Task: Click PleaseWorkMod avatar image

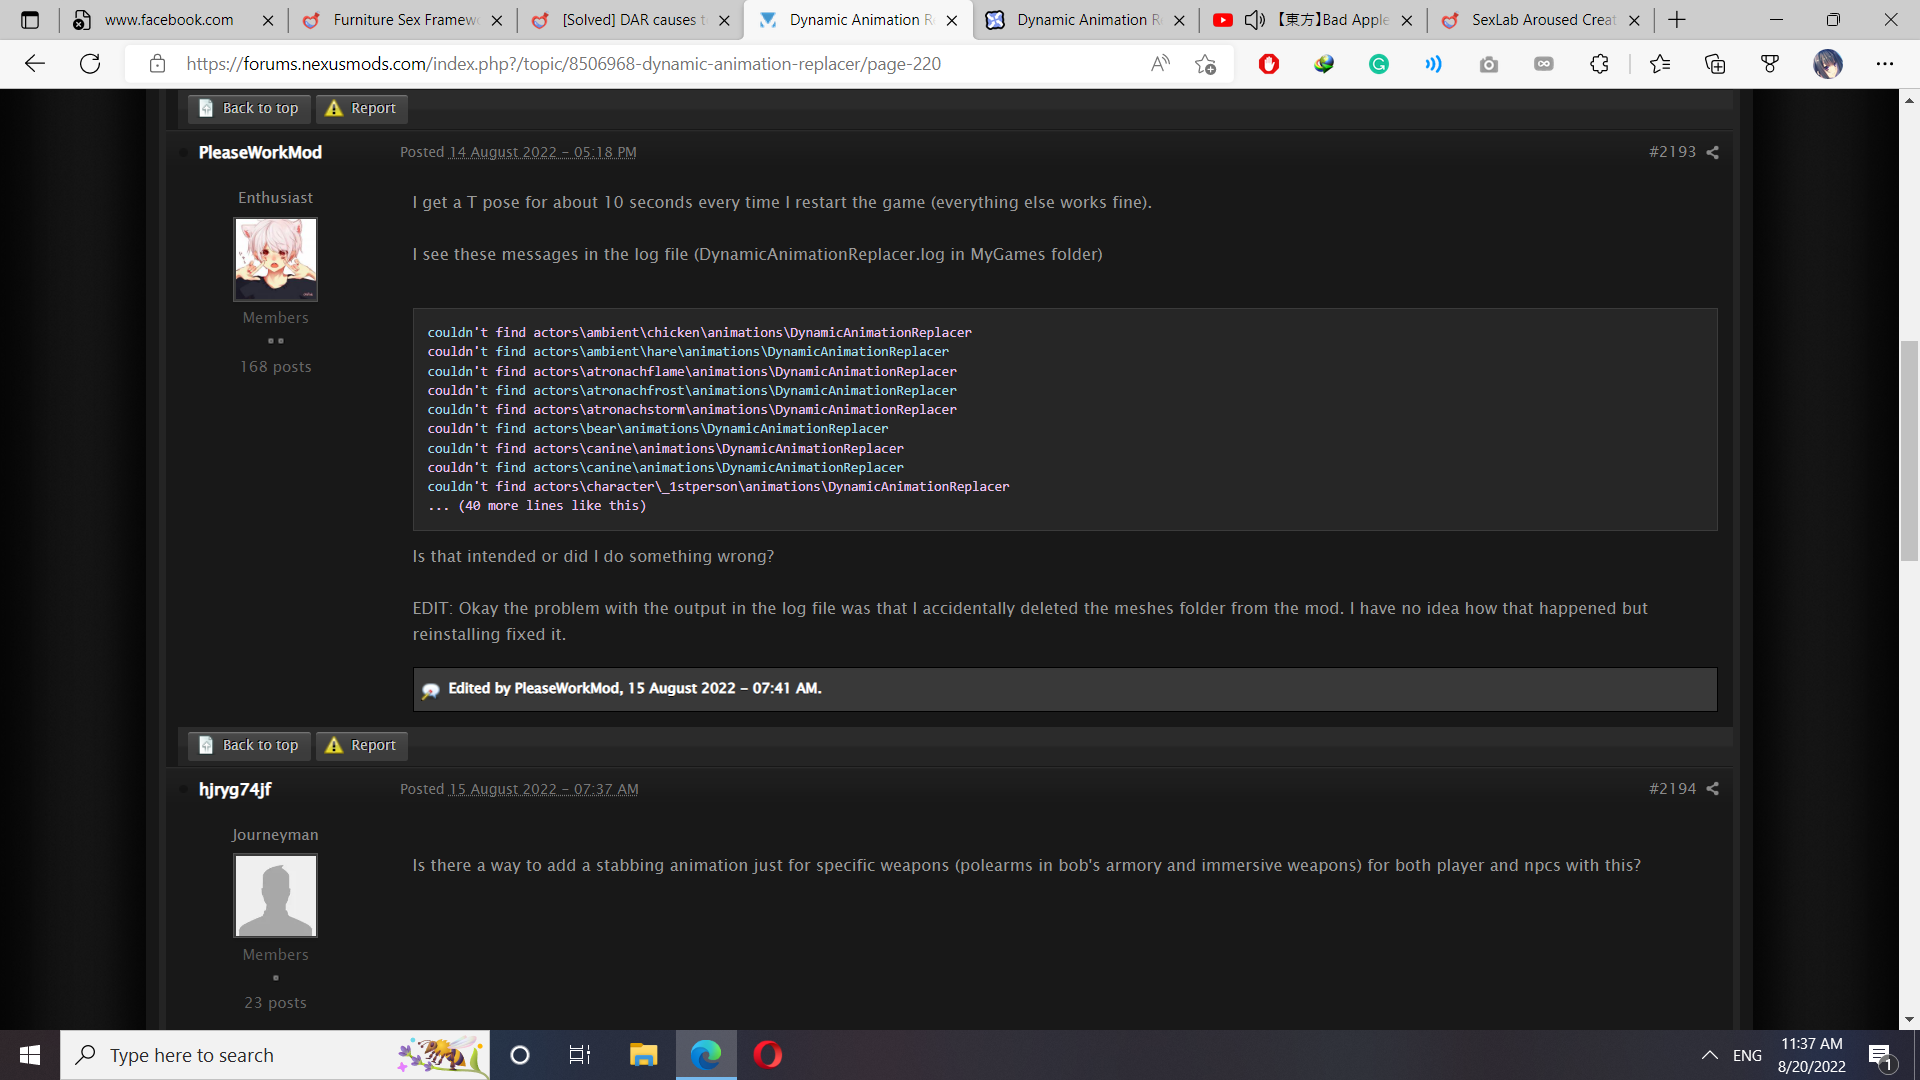Action: [275, 259]
